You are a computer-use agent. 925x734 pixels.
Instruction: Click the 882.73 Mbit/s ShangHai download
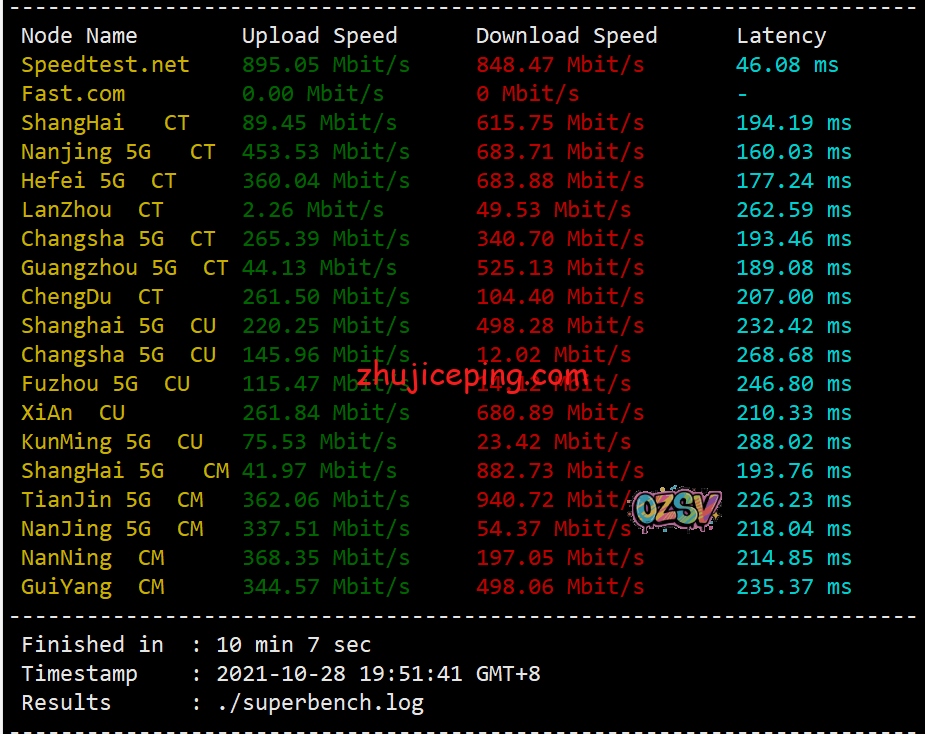coord(560,471)
